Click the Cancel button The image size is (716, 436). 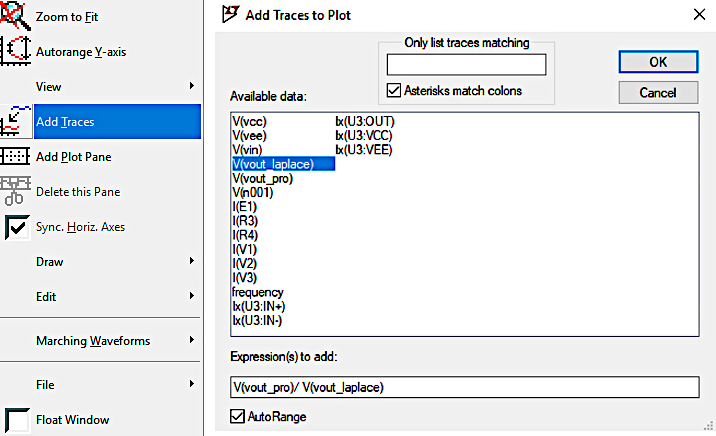(x=658, y=93)
